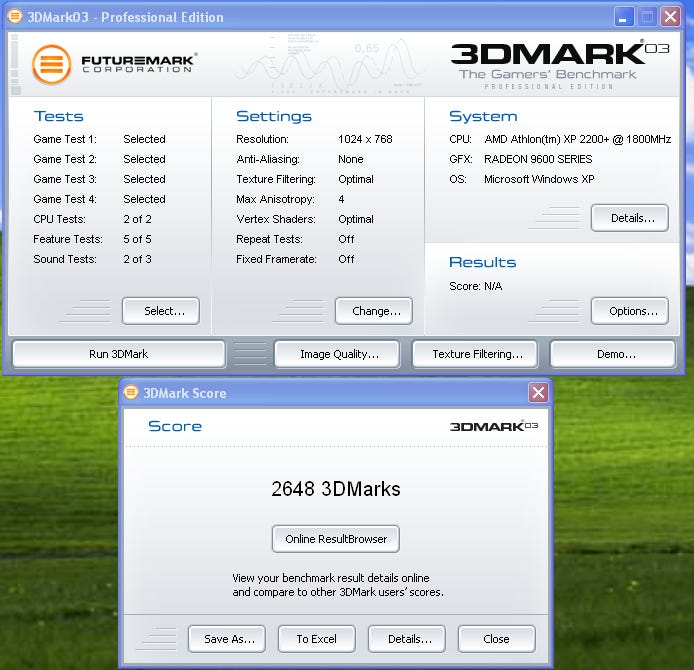Click the '1024 x 768' resolution value
The width and height of the screenshot is (694, 670).
pyautogui.click(x=365, y=139)
